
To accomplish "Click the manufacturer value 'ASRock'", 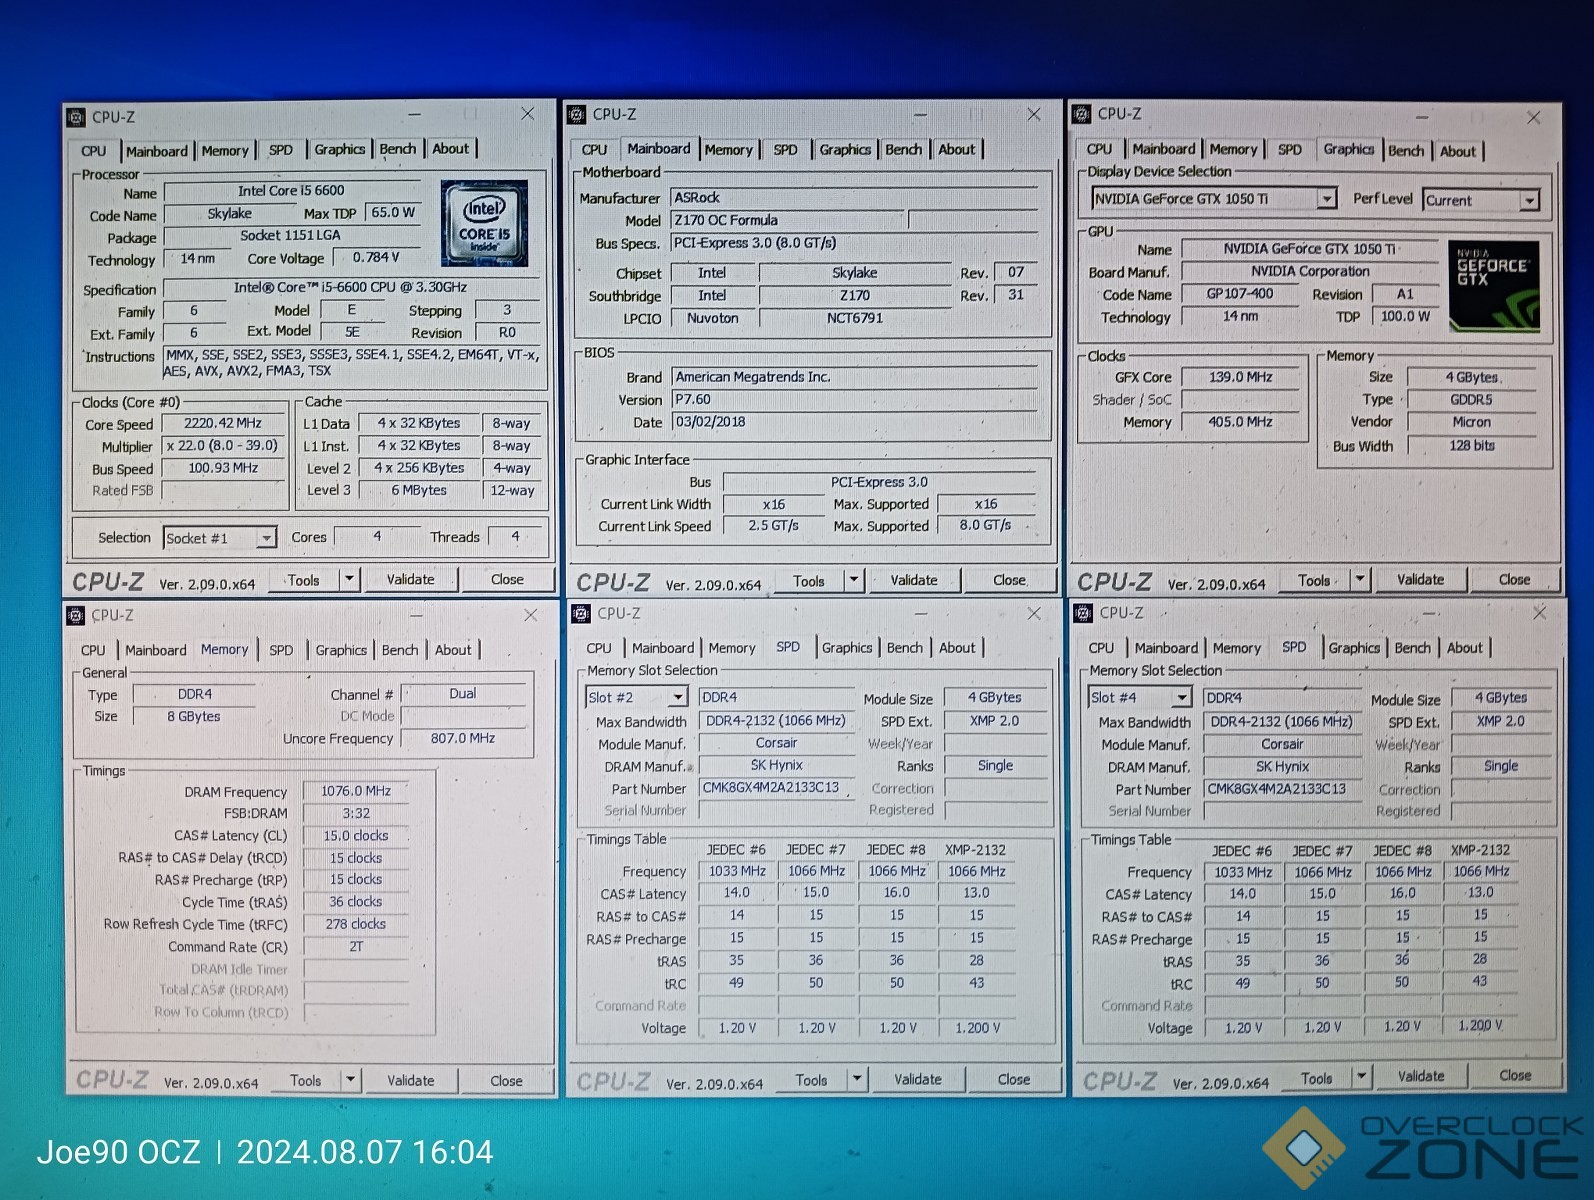I will [855, 198].
